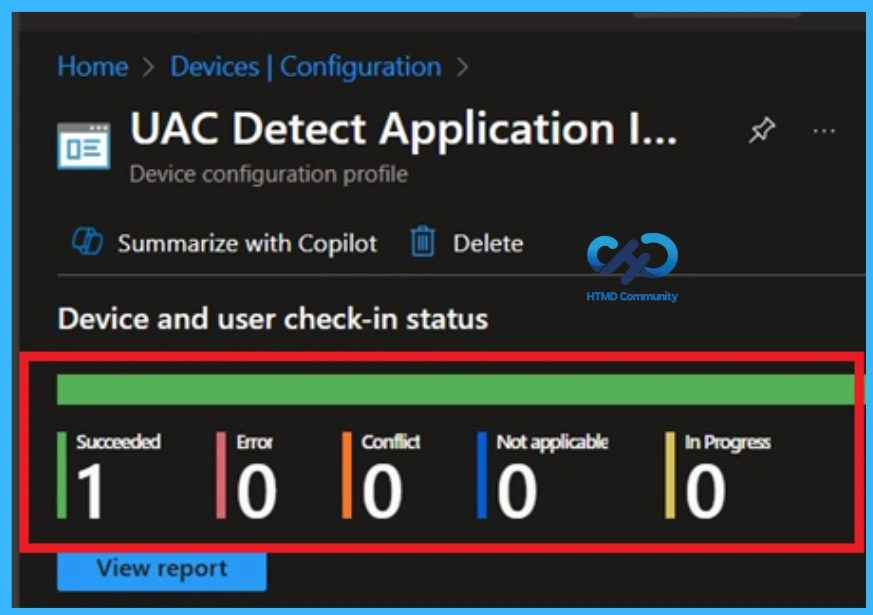Click the Summarize with Copilot icon
873x615 pixels.
pos(90,242)
